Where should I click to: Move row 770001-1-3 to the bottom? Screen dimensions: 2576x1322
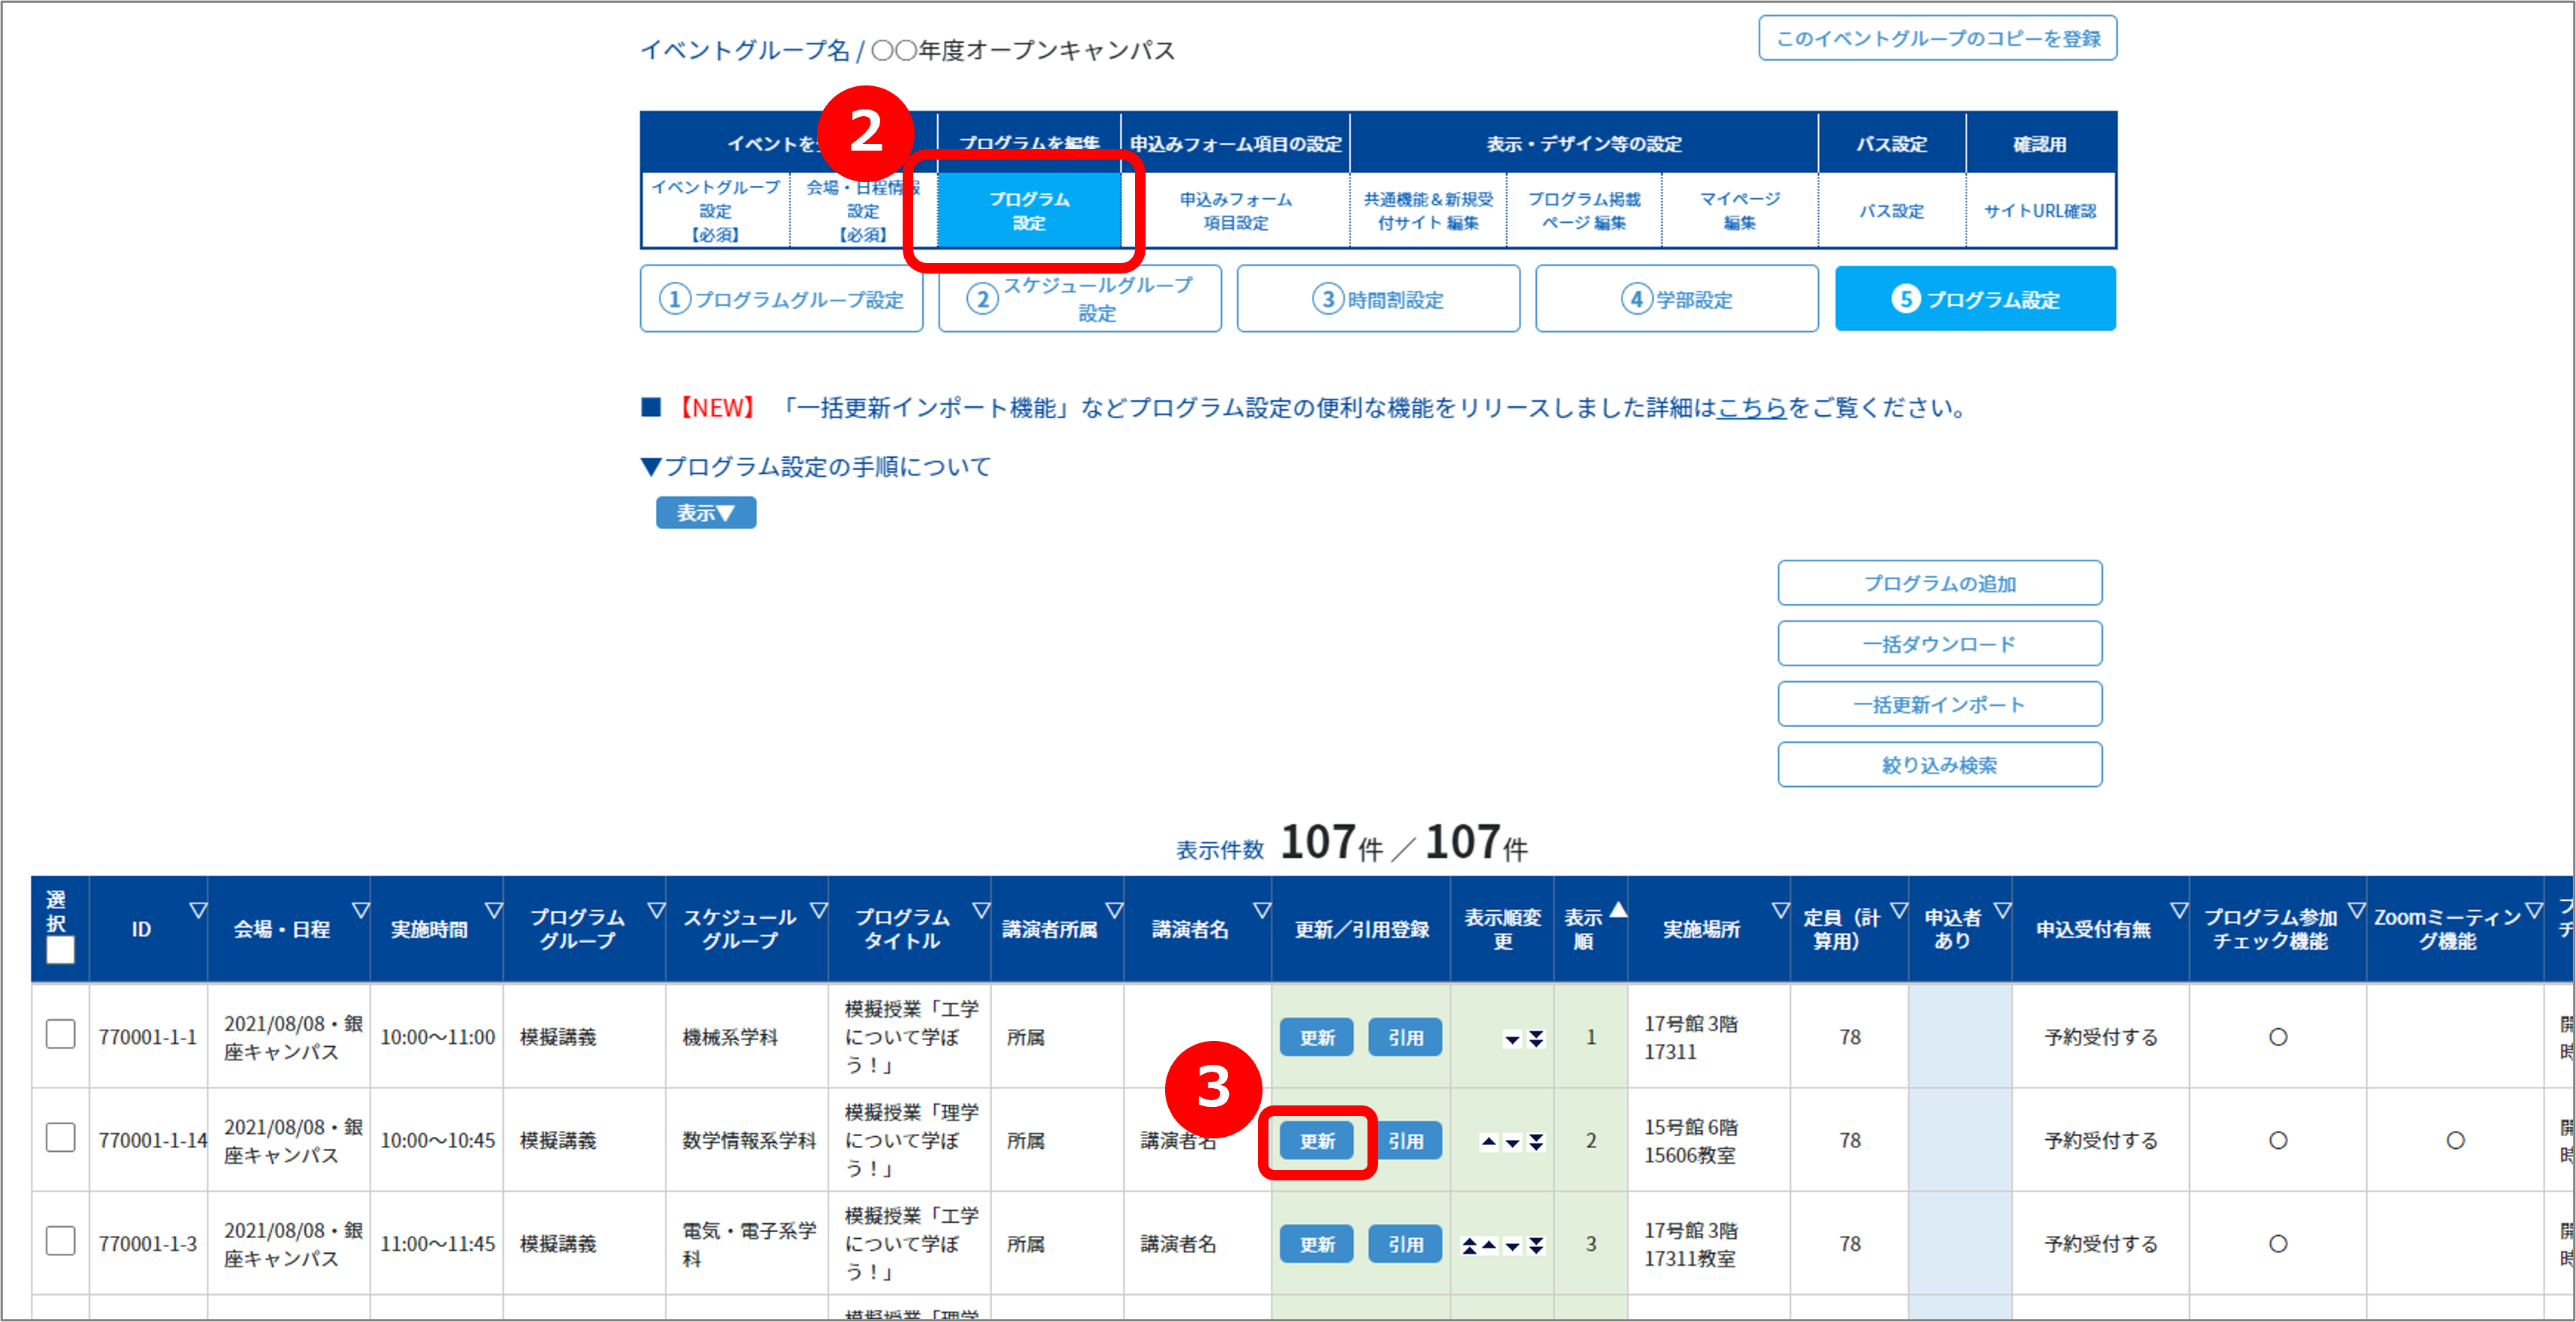pos(1536,1246)
